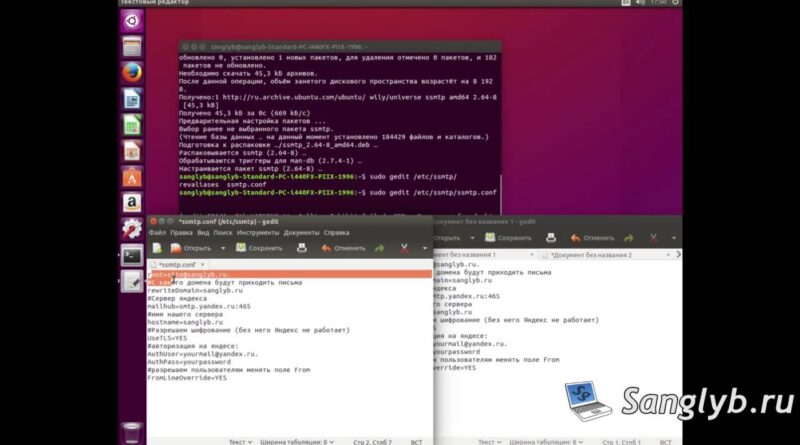Open System Settings from the dock
The height and width of the screenshot is (445, 800).
(x=132, y=229)
